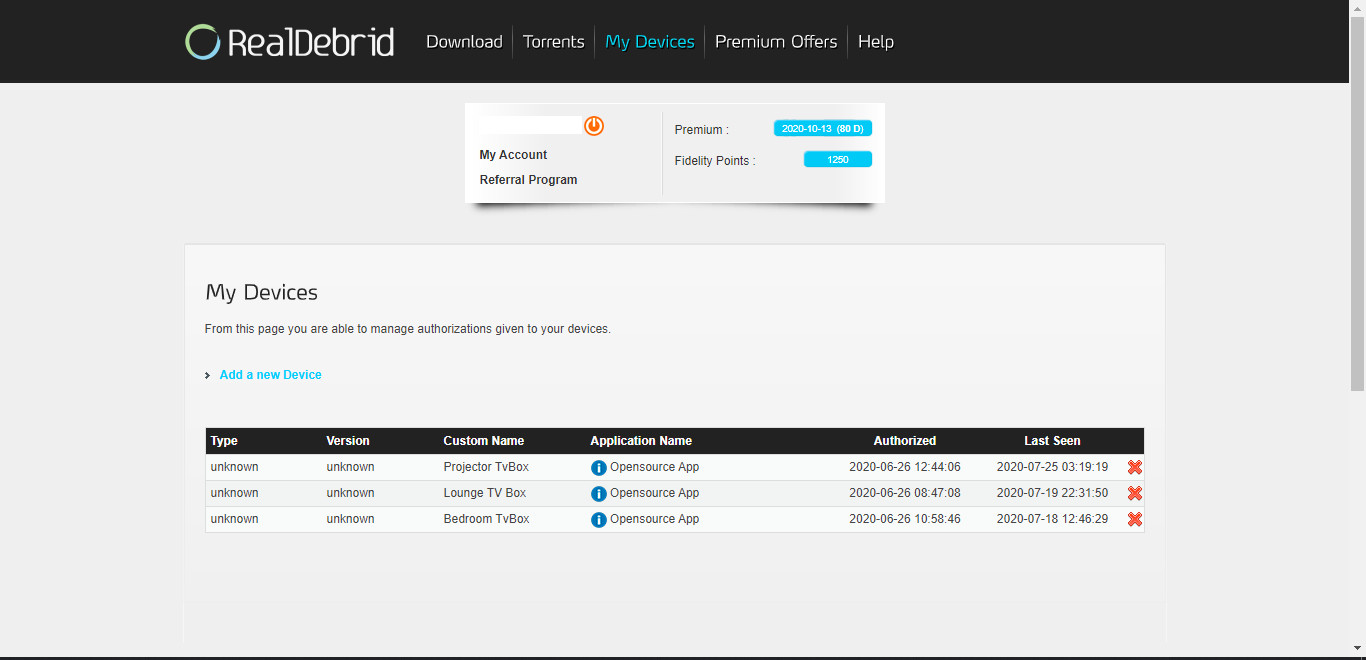Open Premium Offers page
The image size is (1366, 660).
tap(776, 42)
